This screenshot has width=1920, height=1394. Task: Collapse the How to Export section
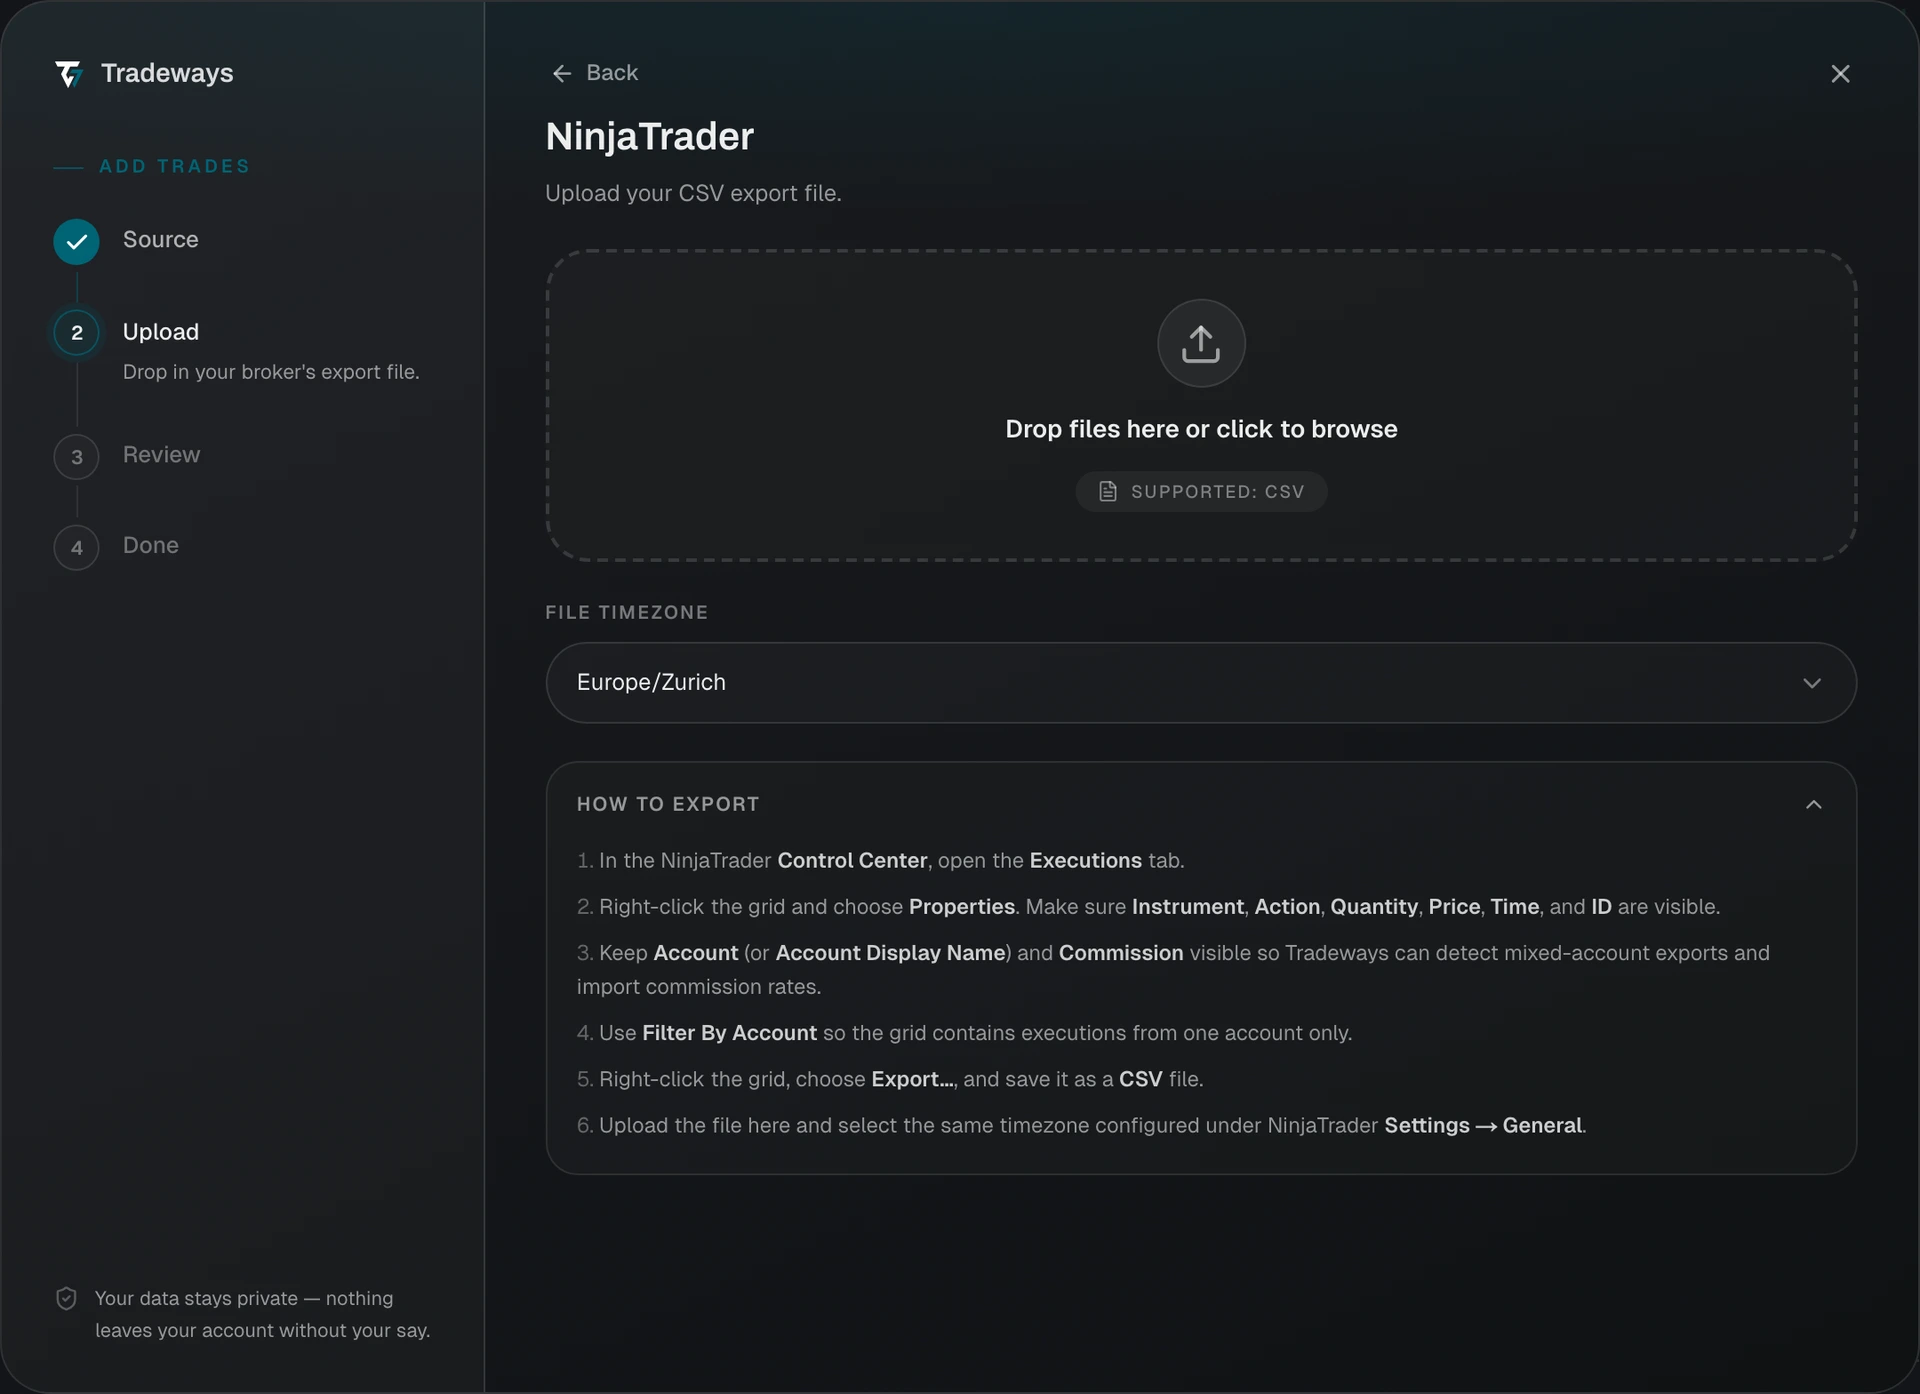(x=1814, y=805)
